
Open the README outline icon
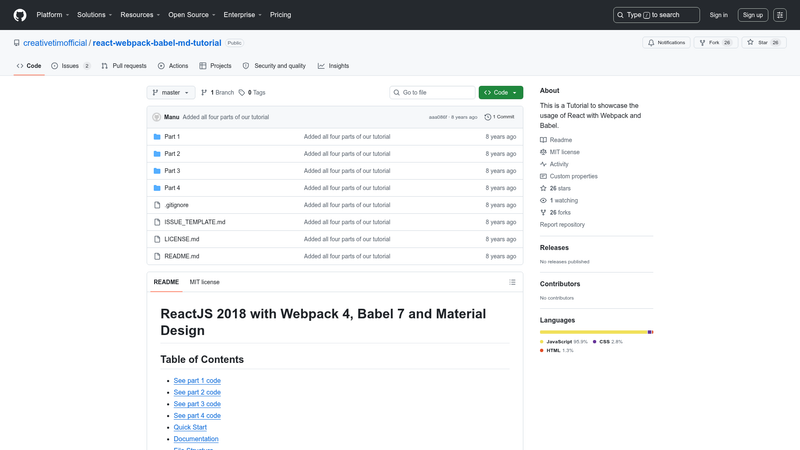coord(512,282)
